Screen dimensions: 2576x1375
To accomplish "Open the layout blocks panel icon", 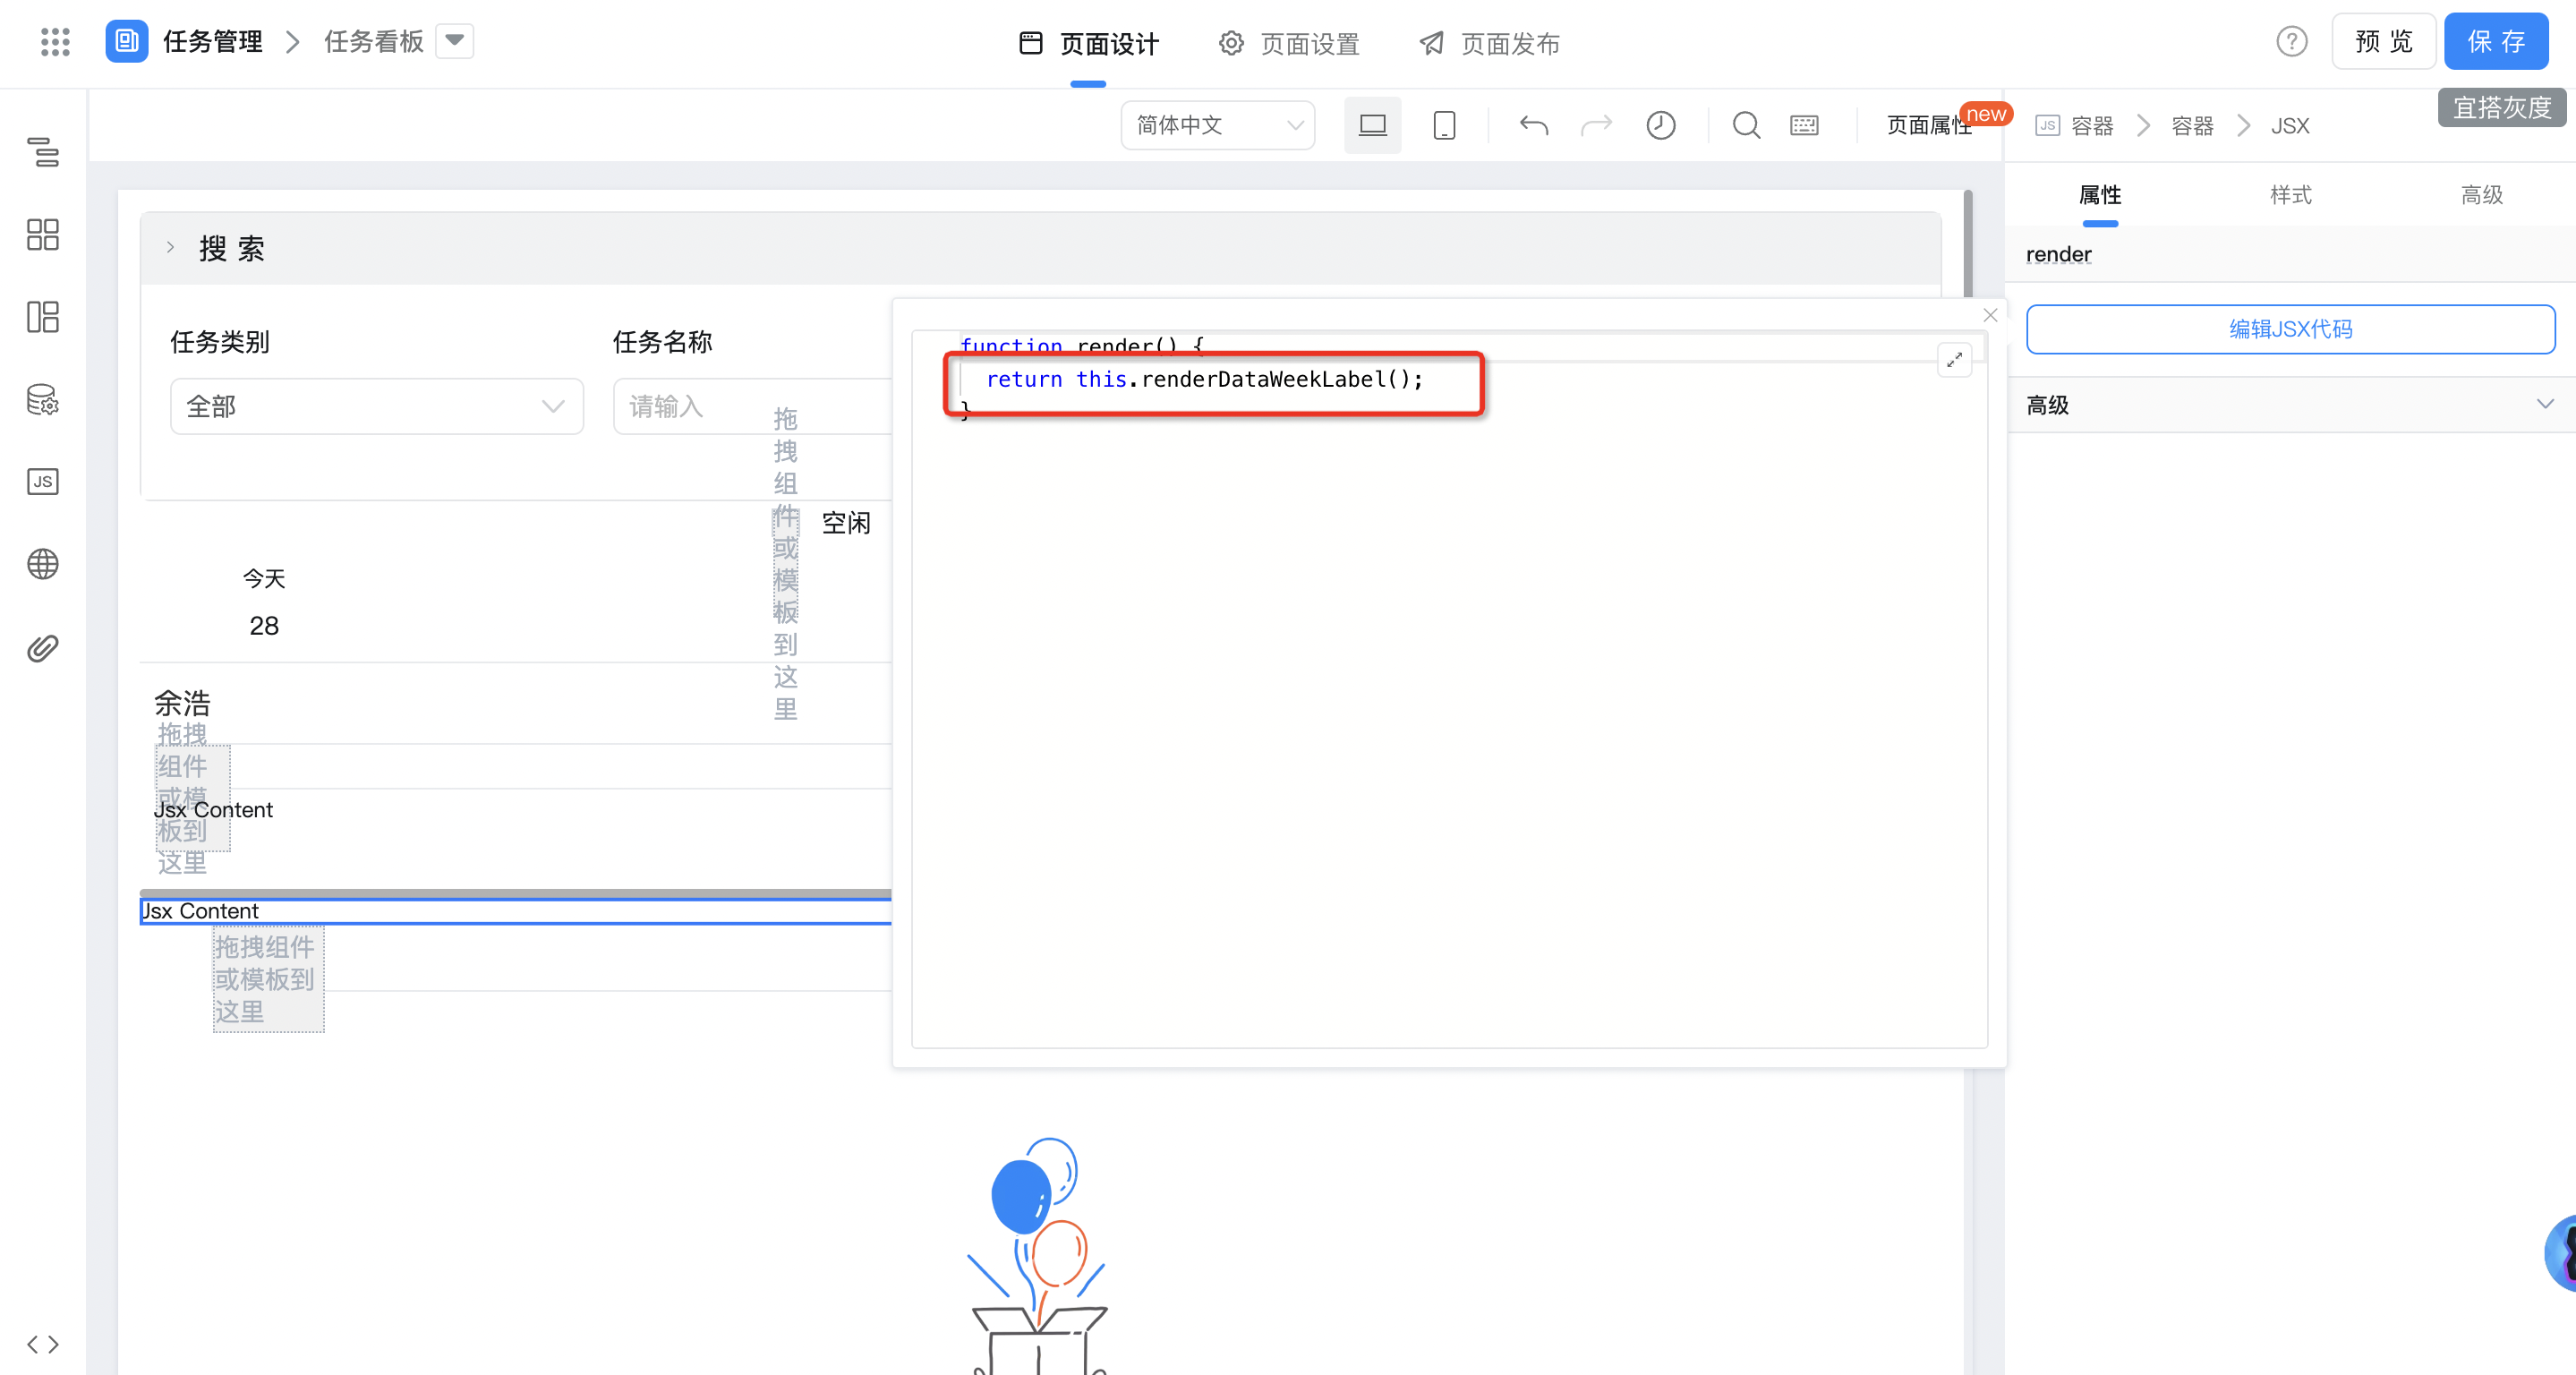I will [x=43, y=317].
